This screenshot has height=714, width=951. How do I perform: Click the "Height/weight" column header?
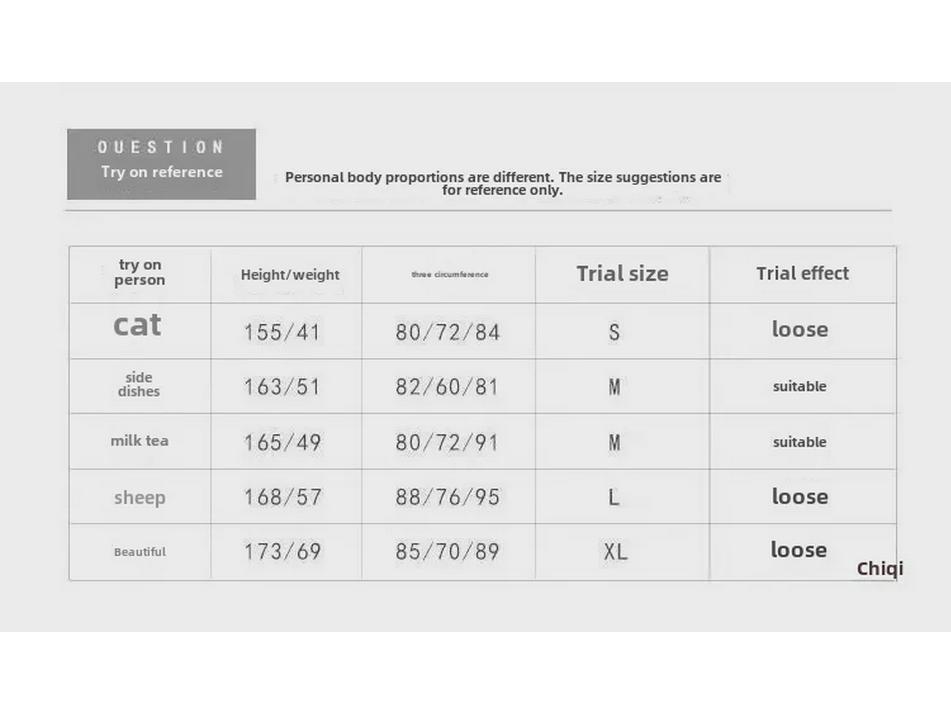pyautogui.click(x=290, y=275)
